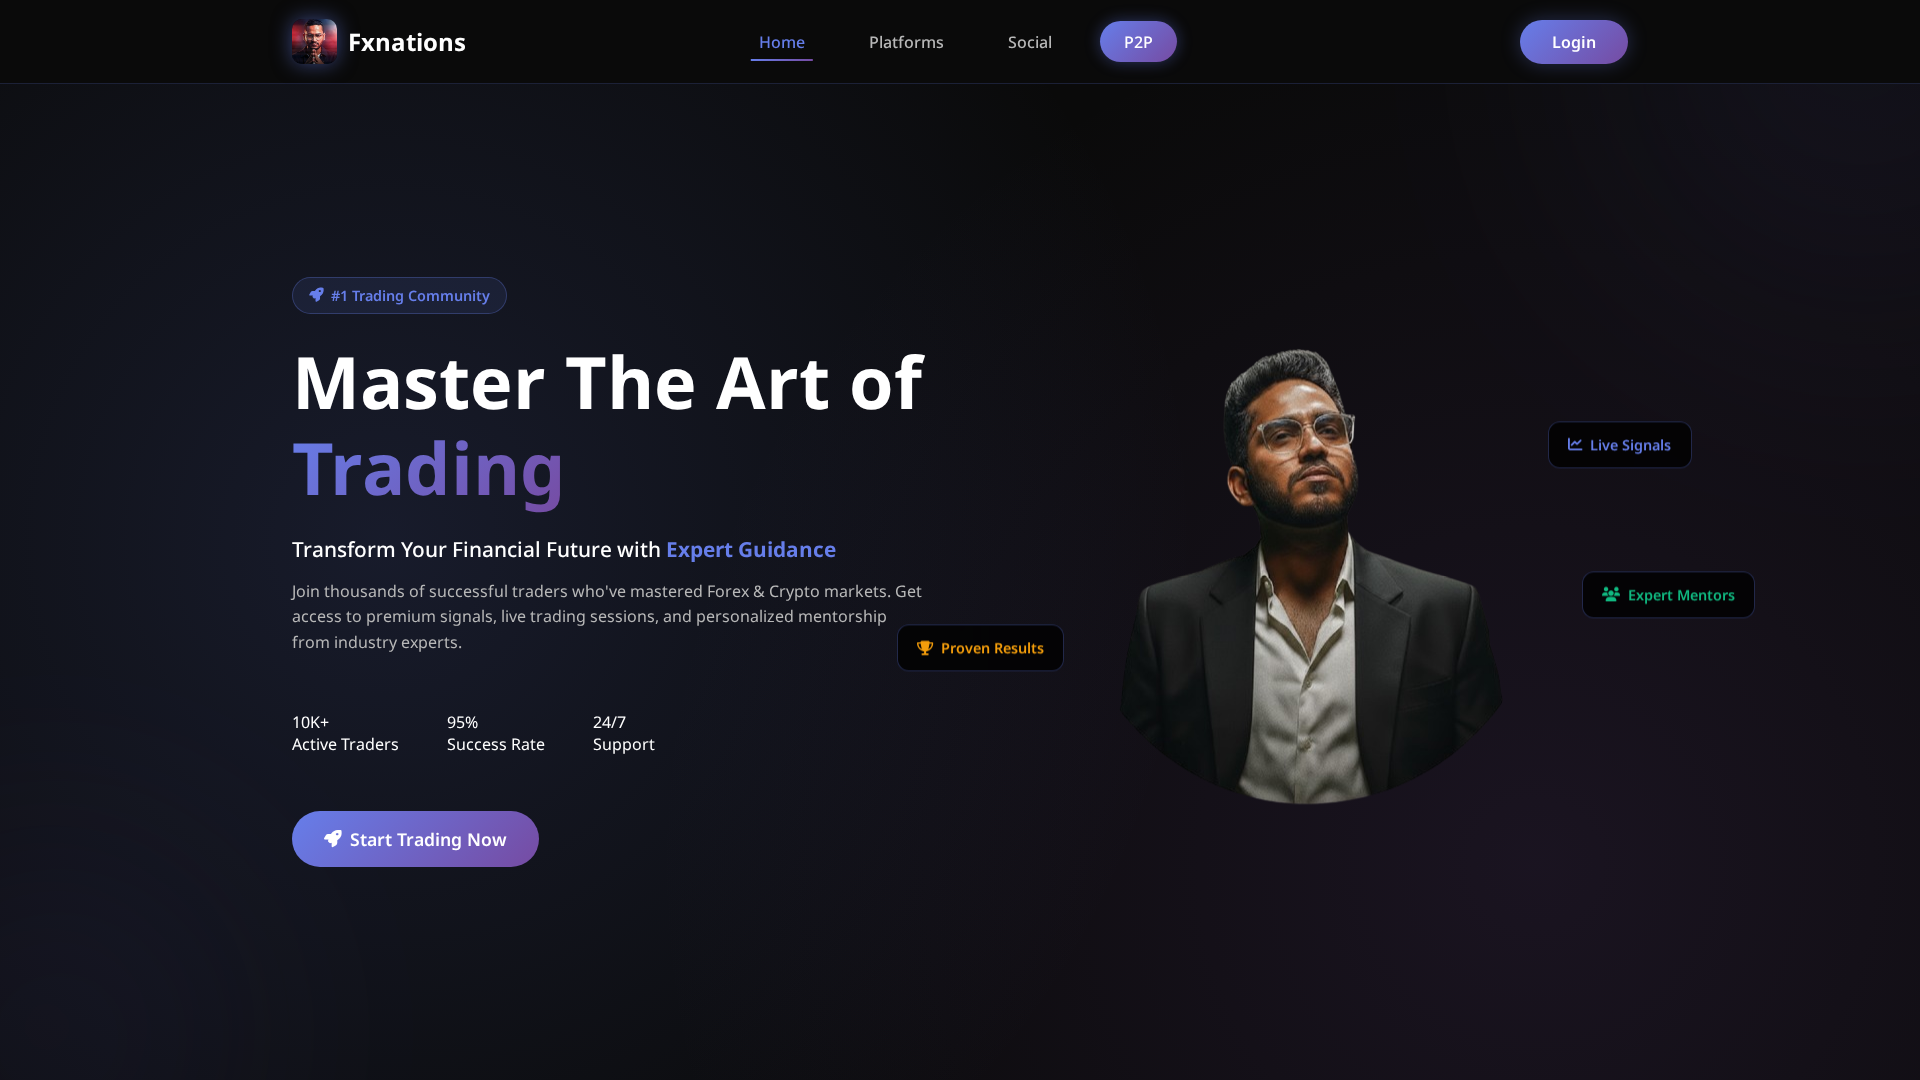The width and height of the screenshot is (1920, 1080).
Task: Open the Social navigation link
Action: coord(1030,42)
